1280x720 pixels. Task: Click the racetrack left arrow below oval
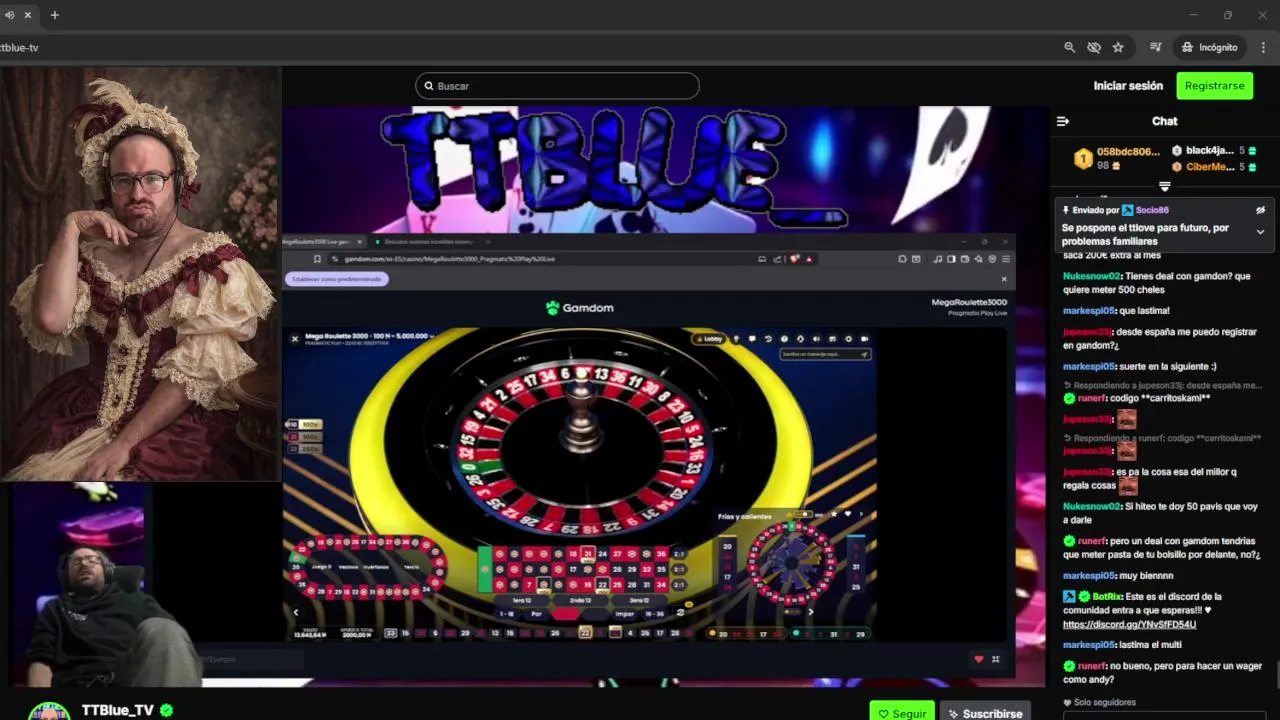click(x=295, y=612)
